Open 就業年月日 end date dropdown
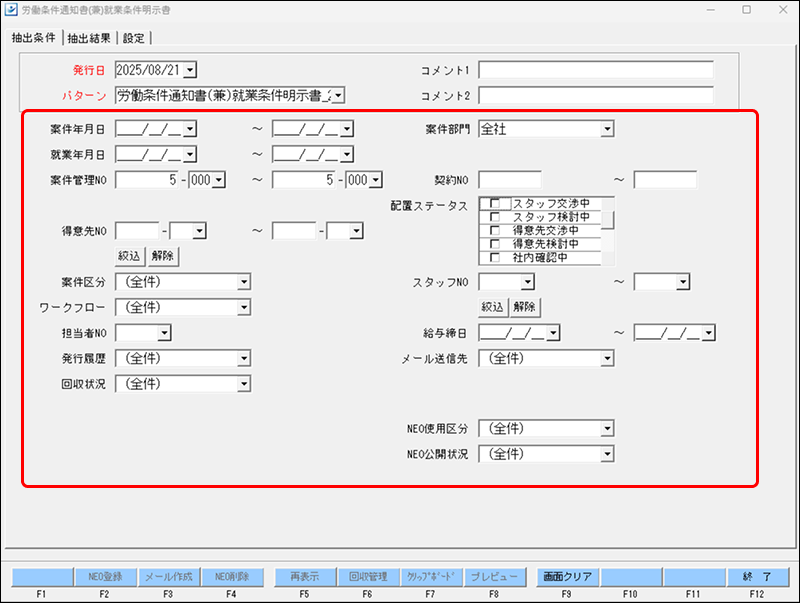The width and height of the screenshot is (800, 603). click(x=347, y=154)
